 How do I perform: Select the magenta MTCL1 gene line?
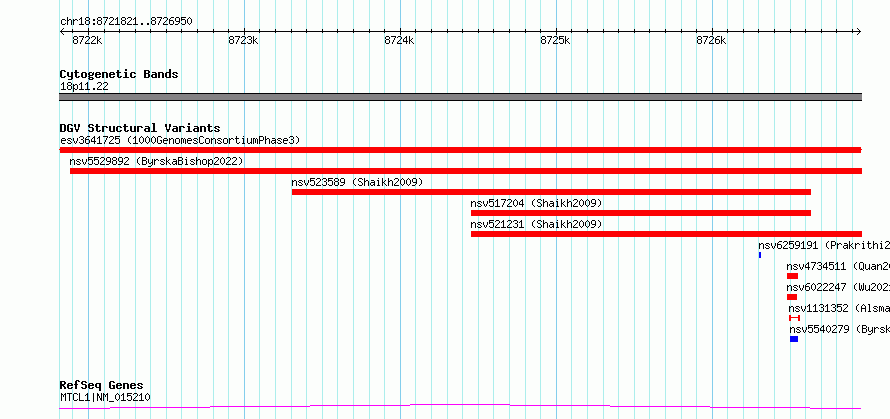click(460, 406)
